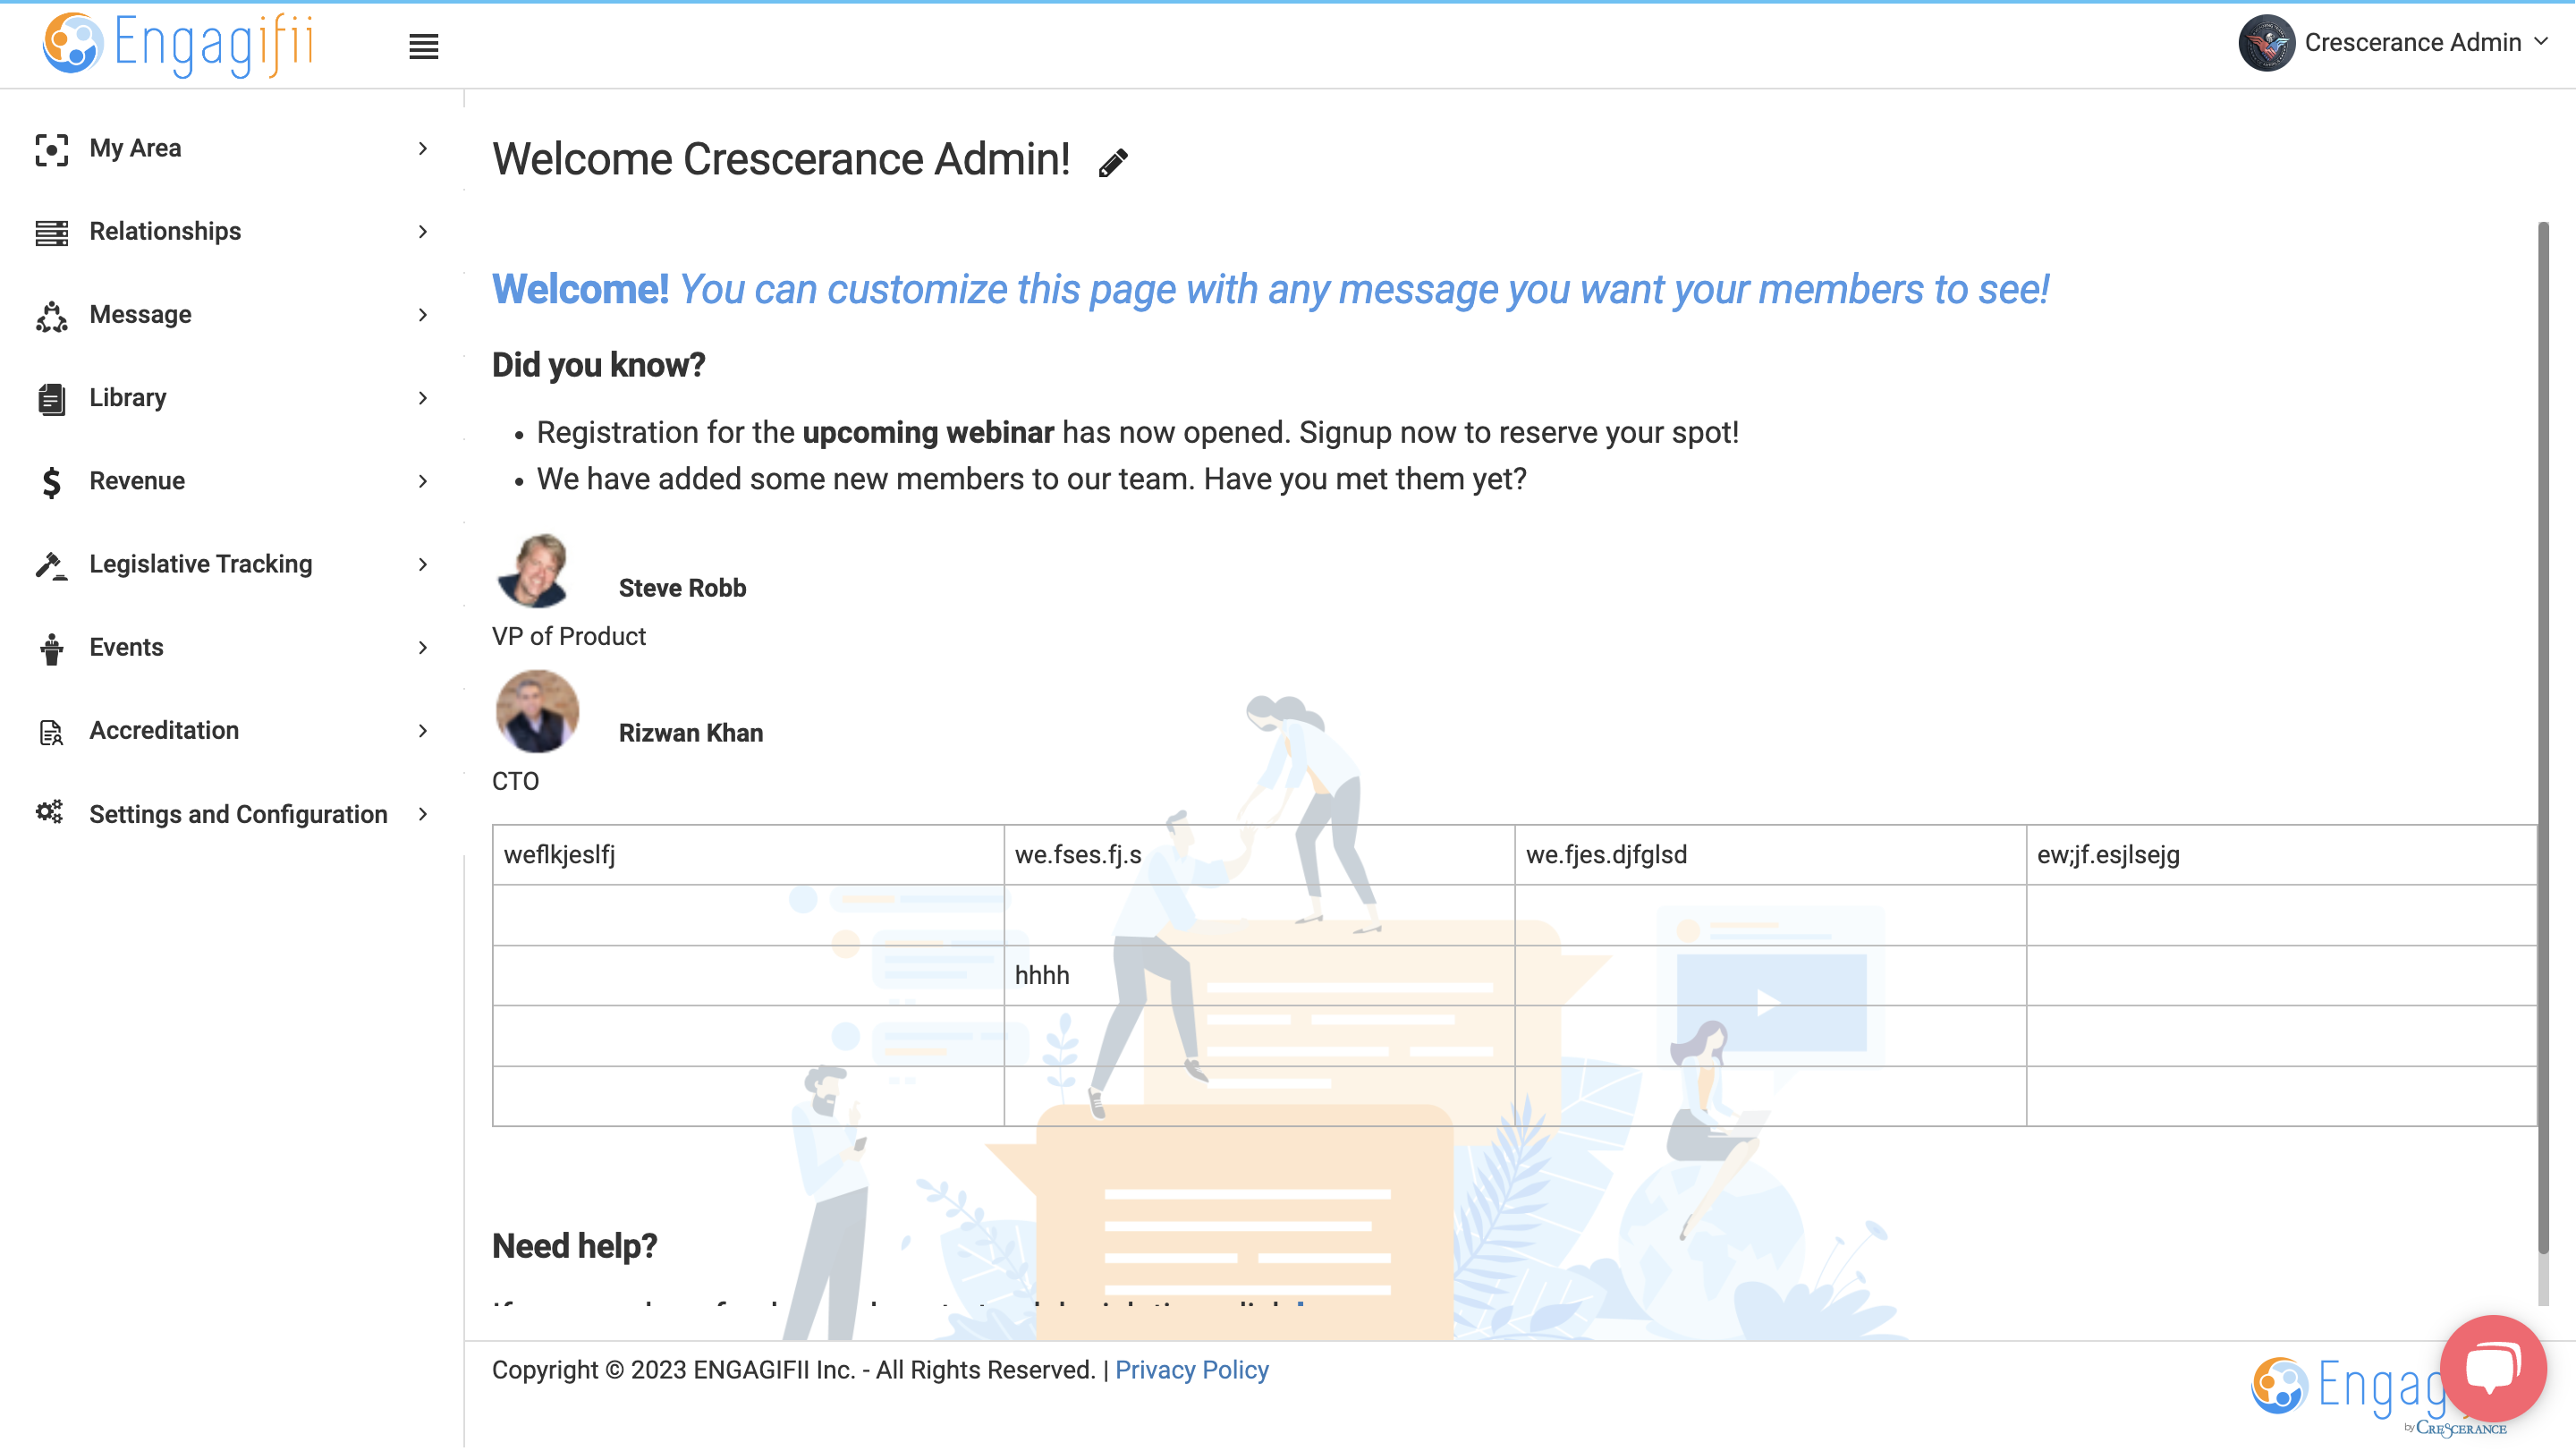Expand the Library chevron
Screen dimensions: 2576x1451
click(423, 398)
